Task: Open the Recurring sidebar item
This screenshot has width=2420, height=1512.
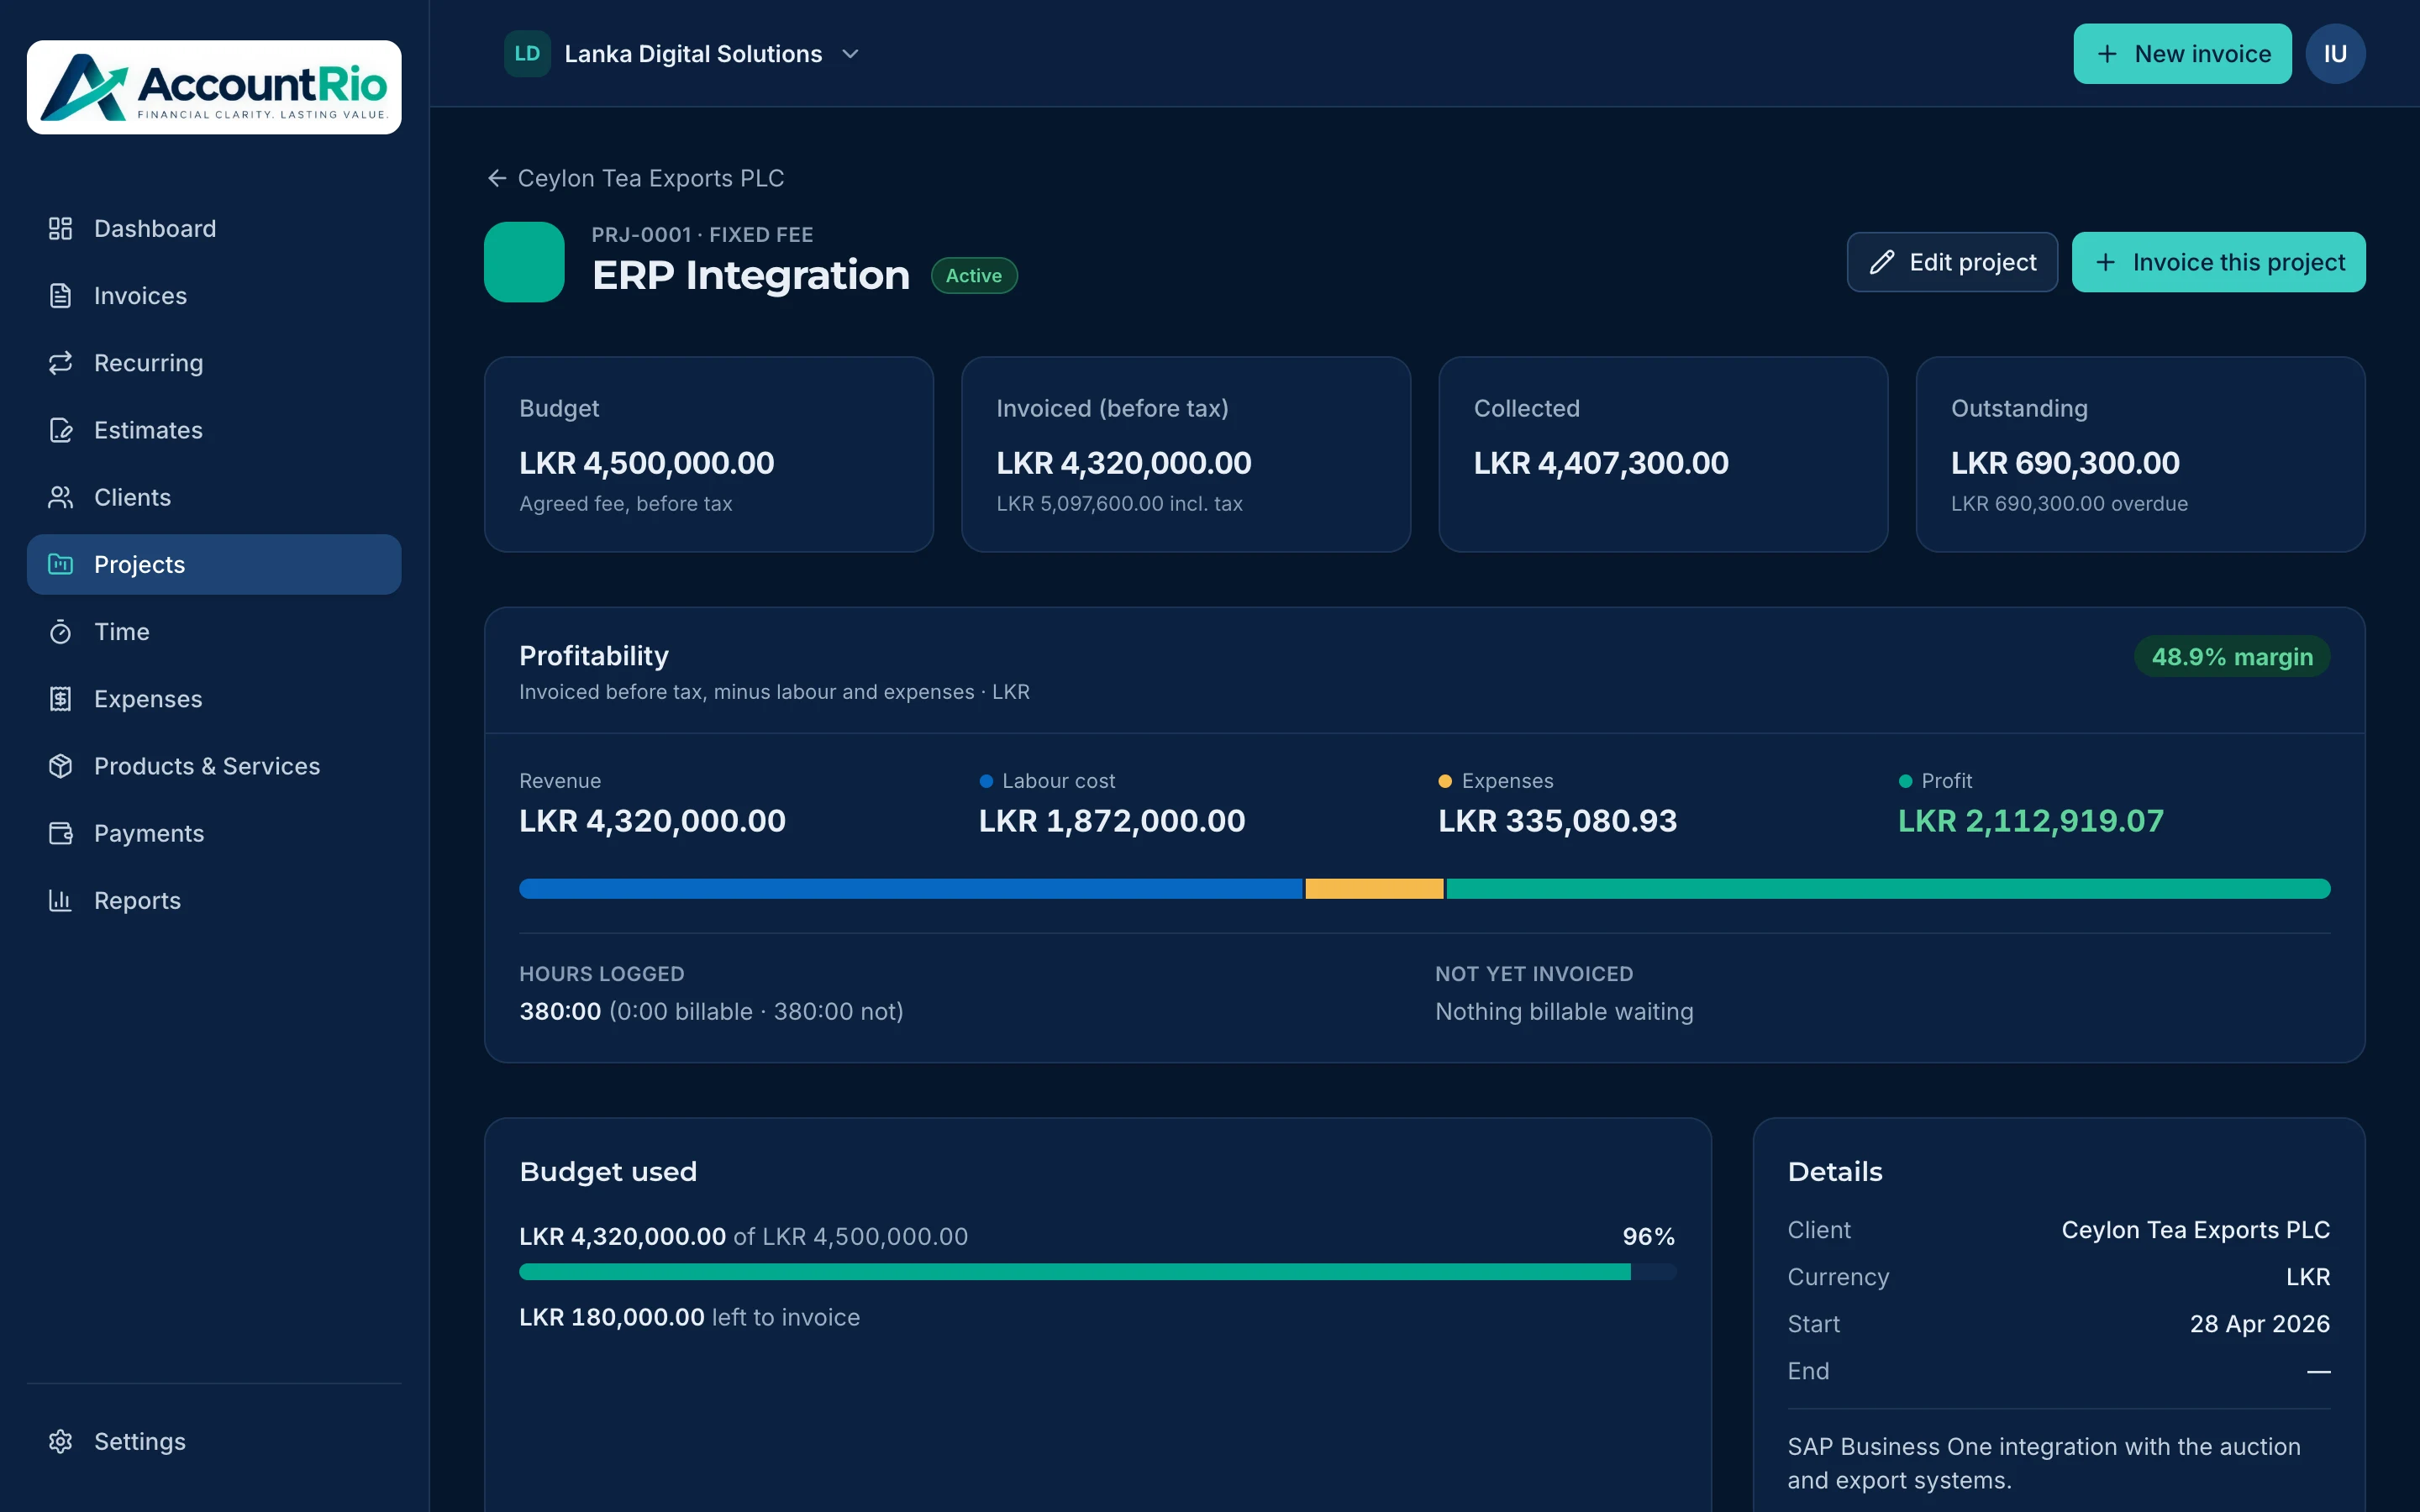Action: pyautogui.click(x=214, y=363)
